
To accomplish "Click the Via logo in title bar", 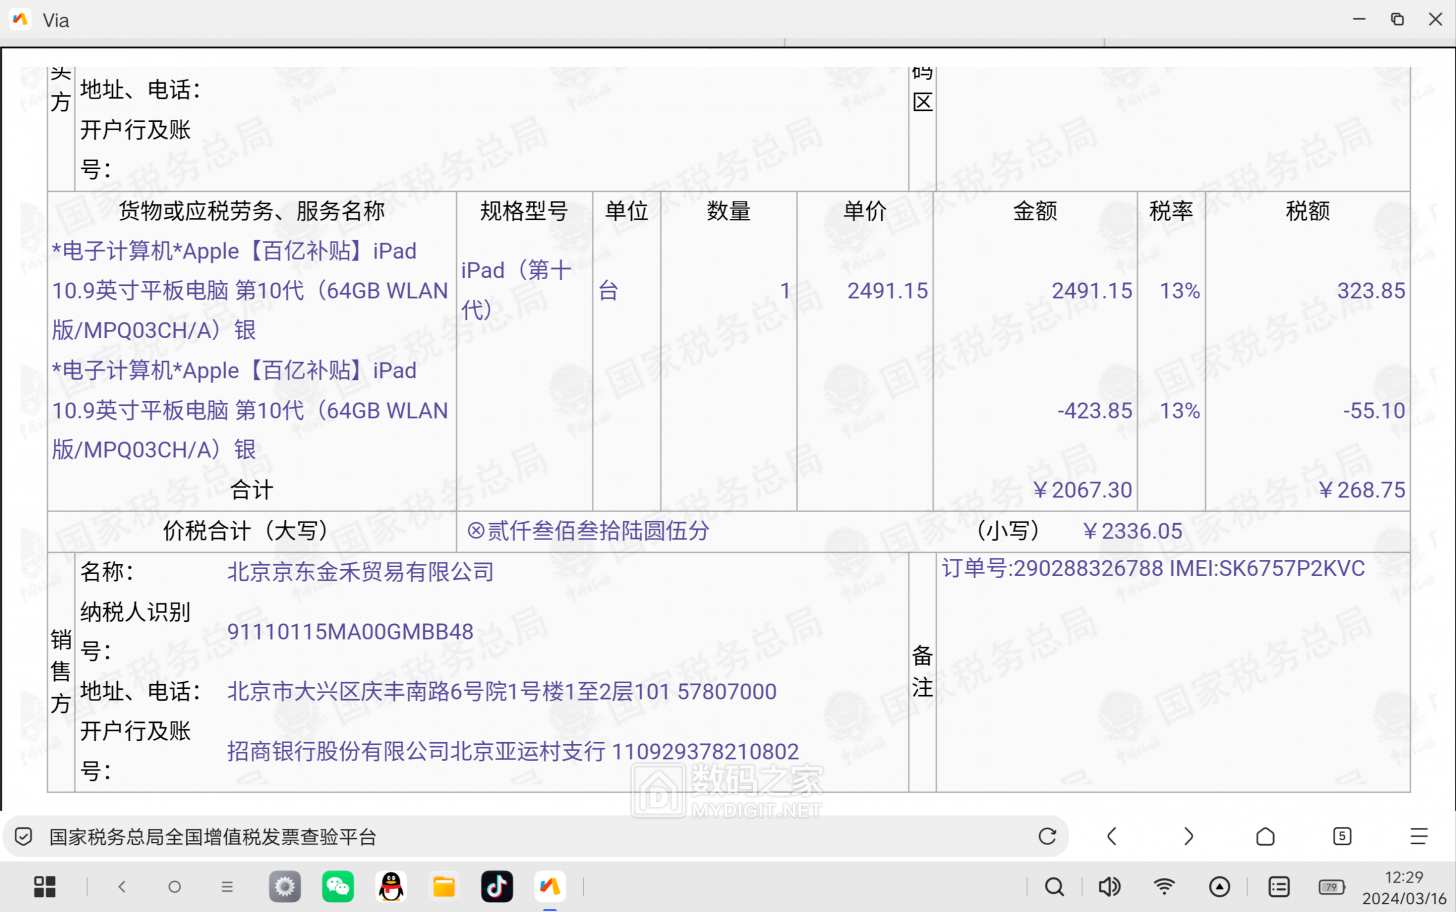I will point(21,20).
